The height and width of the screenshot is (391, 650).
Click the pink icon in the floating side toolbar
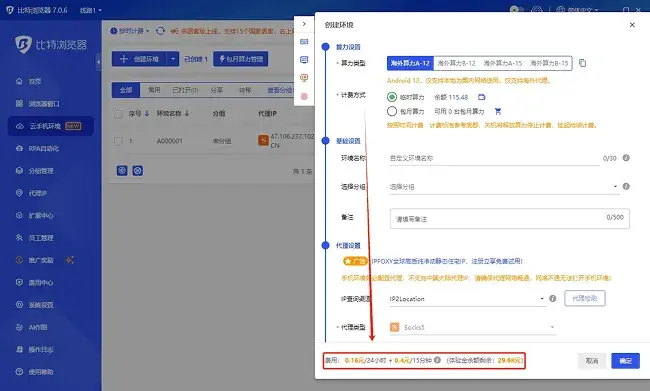coord(304,96)
